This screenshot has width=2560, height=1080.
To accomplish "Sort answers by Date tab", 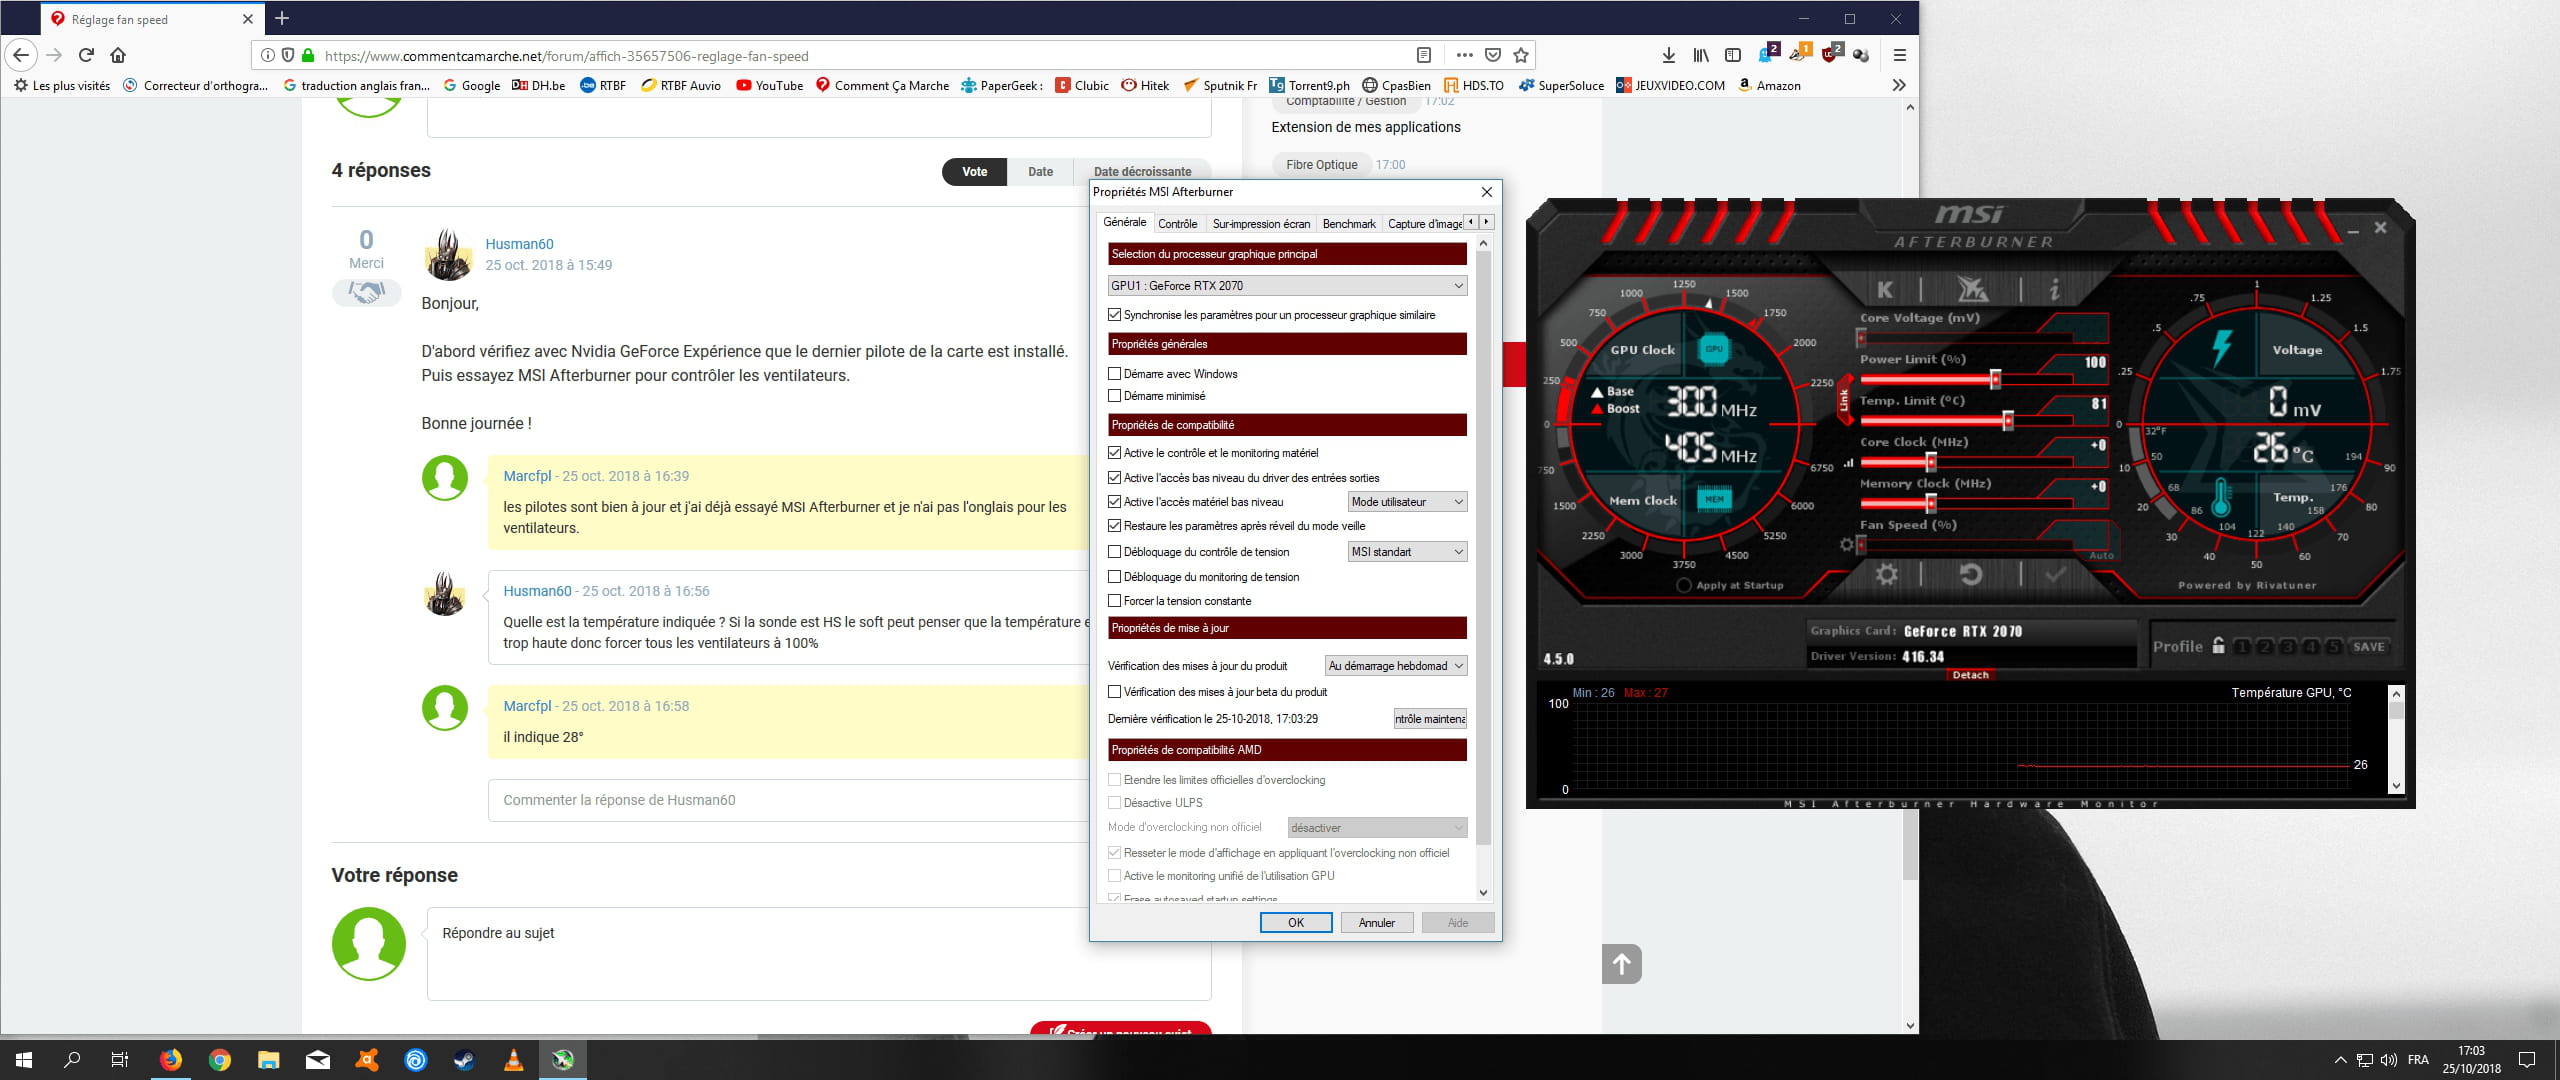I will 1040,172.
